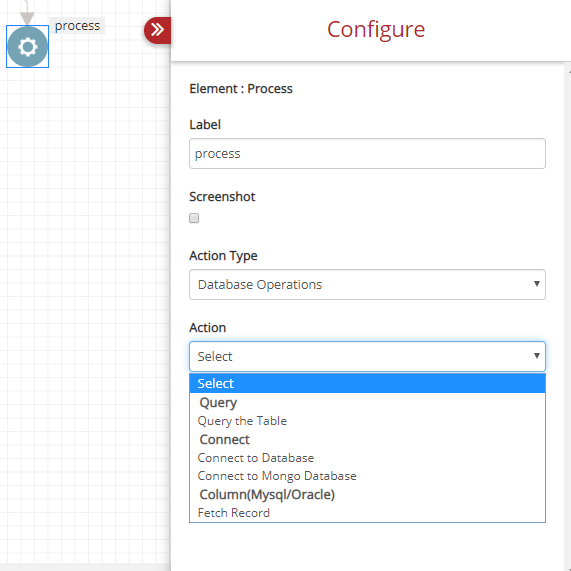This screenshot has width=571, height=571.
Task: Click the Connect group header
Action: (224, 440)
